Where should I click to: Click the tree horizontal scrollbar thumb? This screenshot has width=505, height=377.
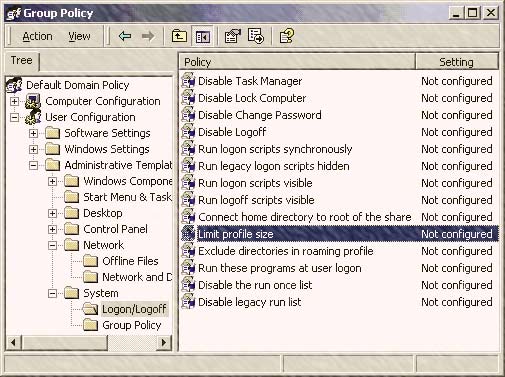click(64, 342)
